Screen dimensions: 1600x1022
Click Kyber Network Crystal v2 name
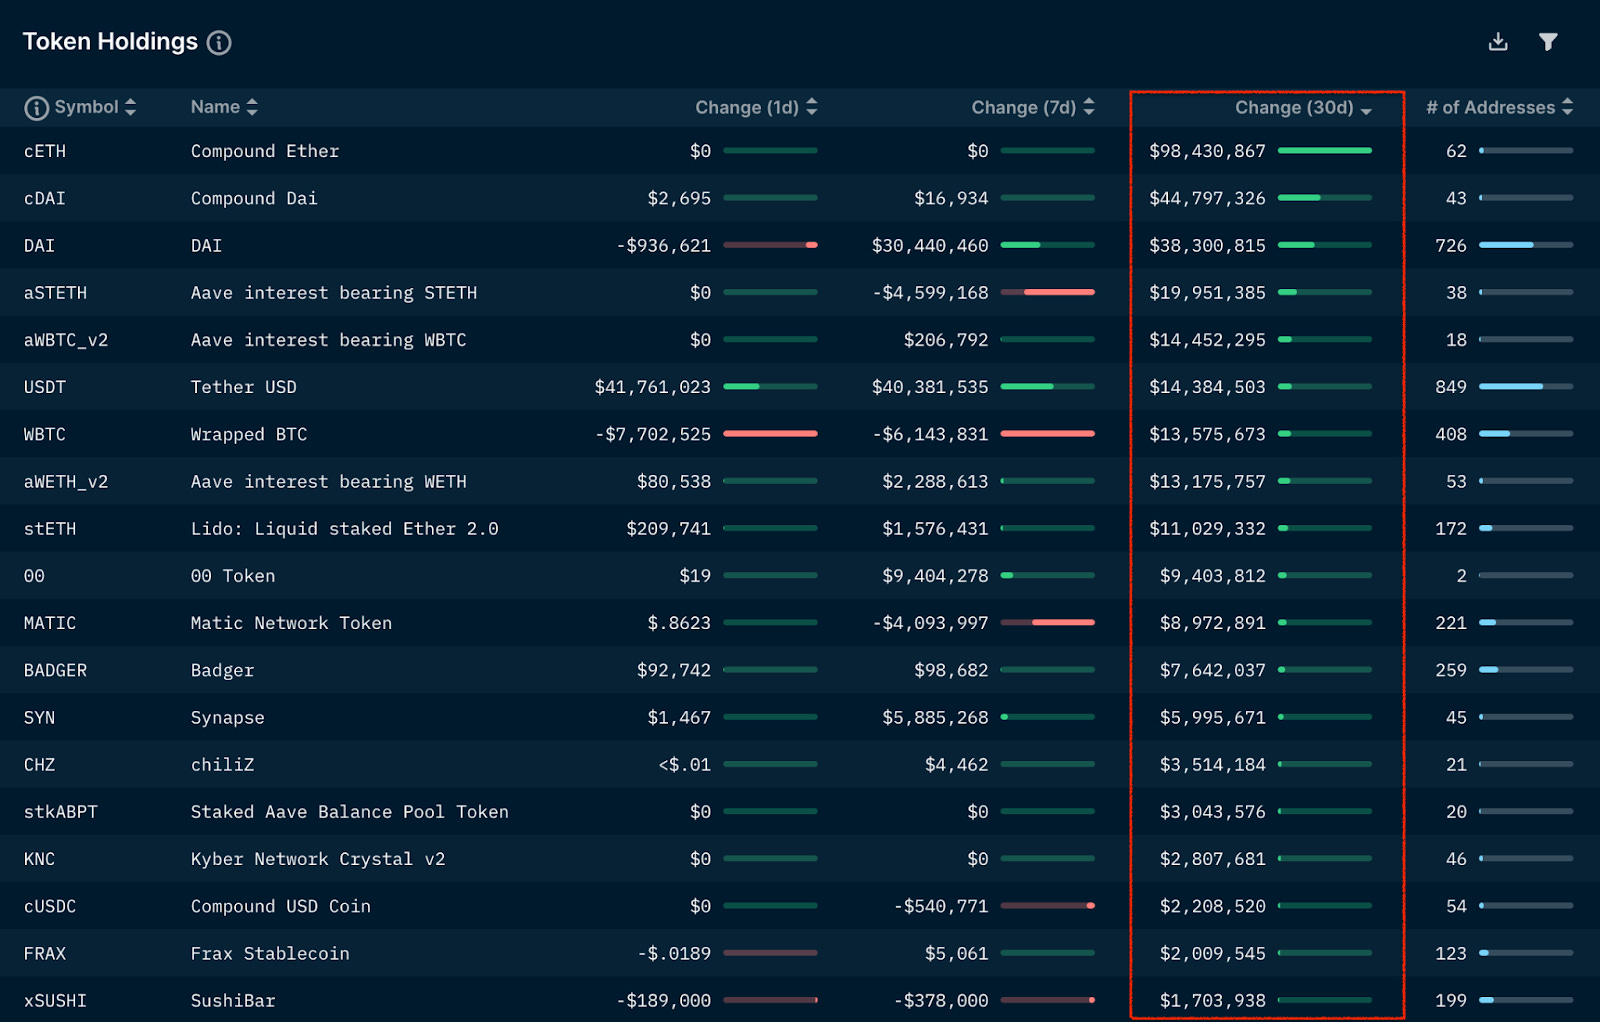(318, 859)
